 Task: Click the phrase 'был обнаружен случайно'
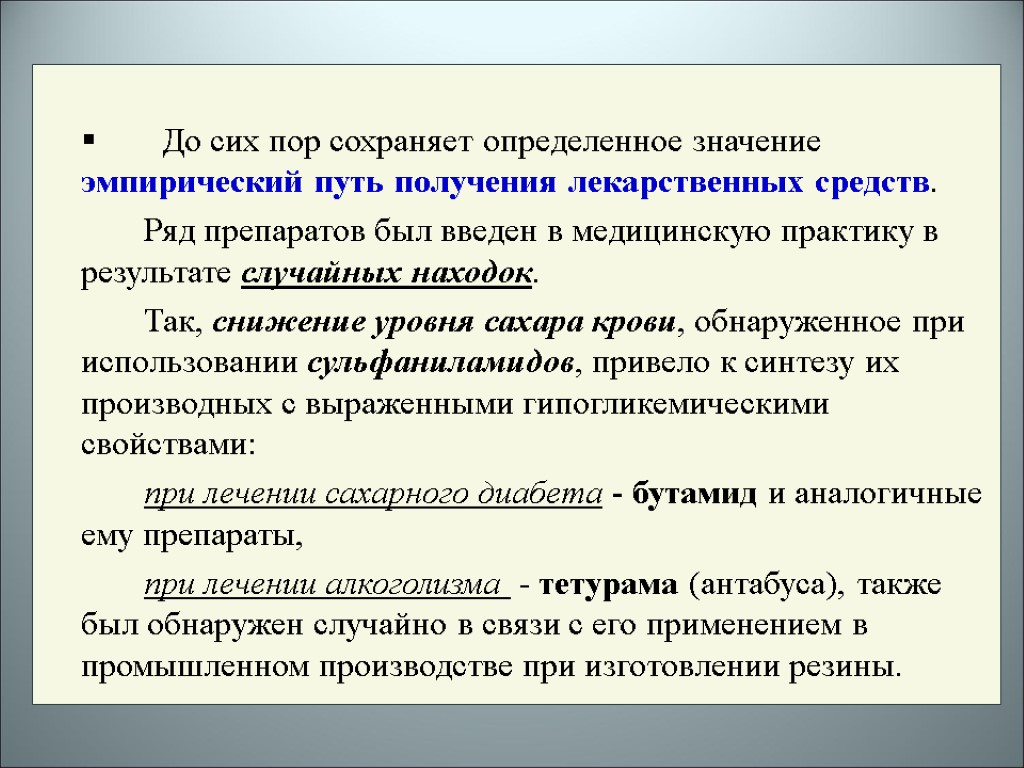click(x=264, y=626)
